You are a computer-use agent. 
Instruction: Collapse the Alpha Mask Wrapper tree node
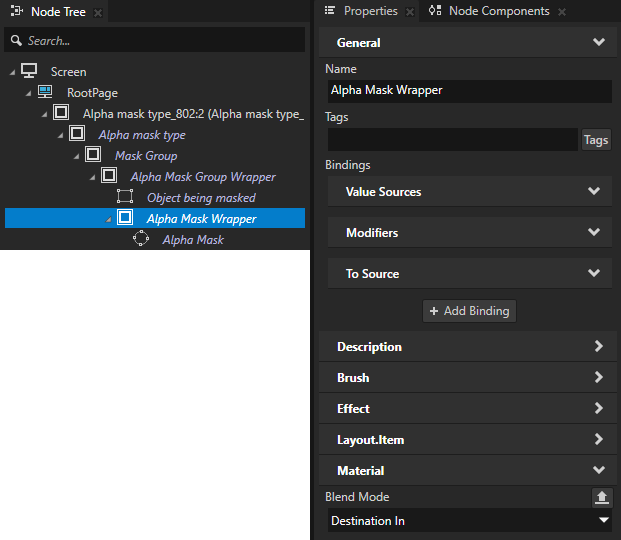(108, 219)
